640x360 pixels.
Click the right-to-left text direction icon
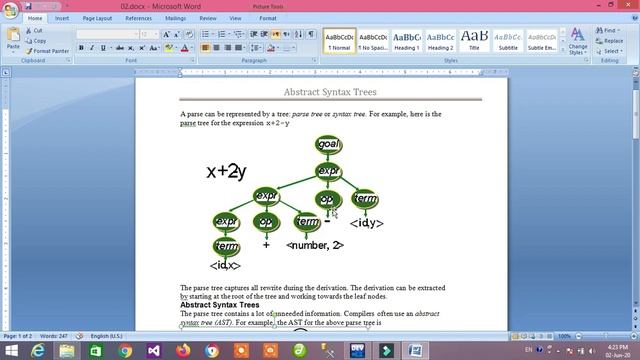(x=287, y=34)
